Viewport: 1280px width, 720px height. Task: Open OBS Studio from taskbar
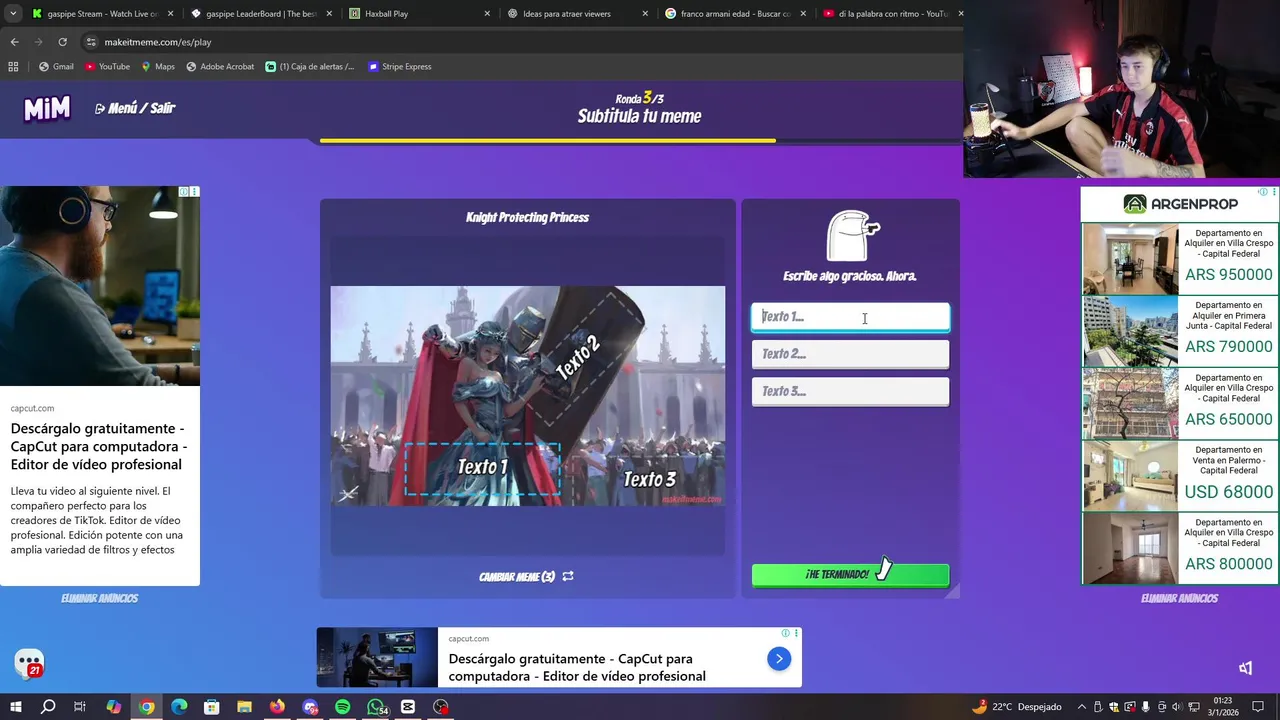pos(441,707)
